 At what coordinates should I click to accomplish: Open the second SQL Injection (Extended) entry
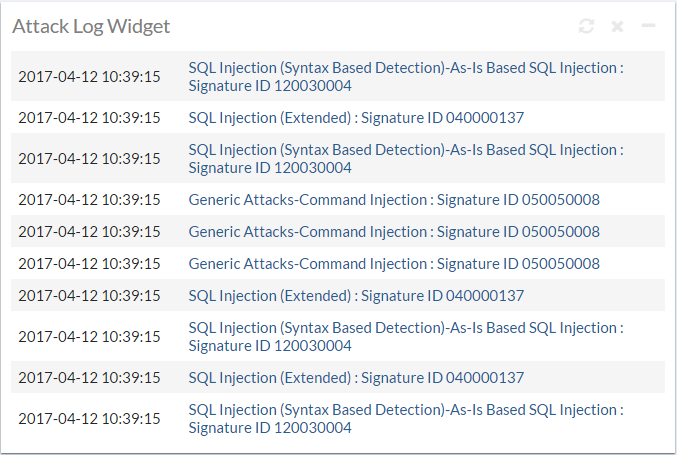click(356, 296)
